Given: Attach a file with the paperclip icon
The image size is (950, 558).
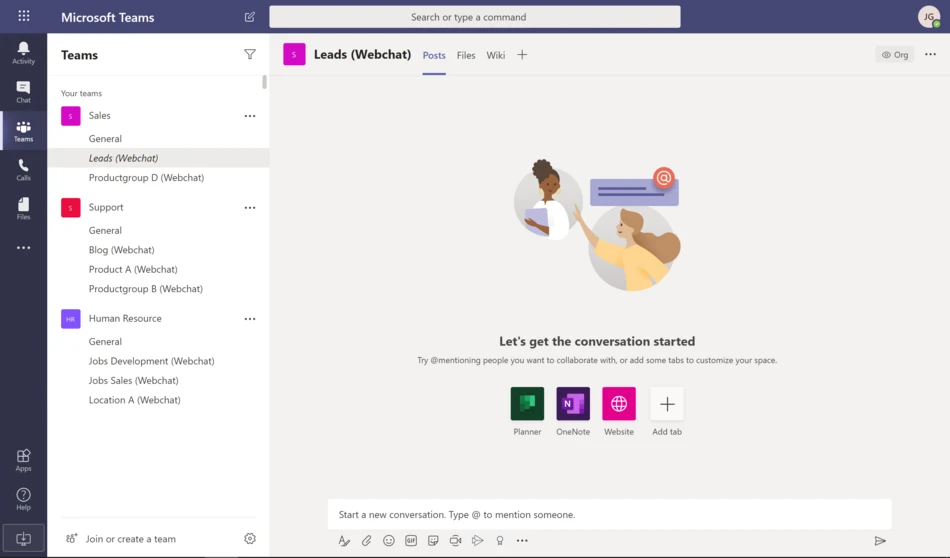Looking at the screenshot, I should 367,541.
